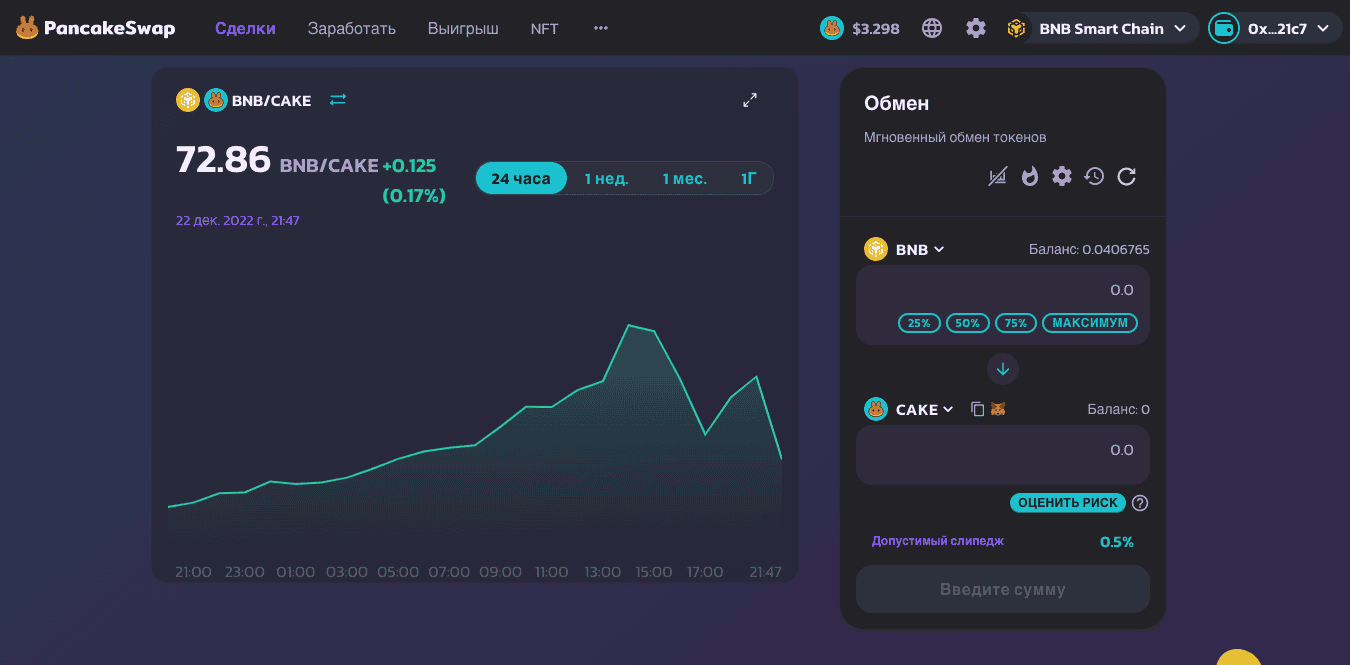
Task: Open the Сделки menu
Action: click(245, 28)
